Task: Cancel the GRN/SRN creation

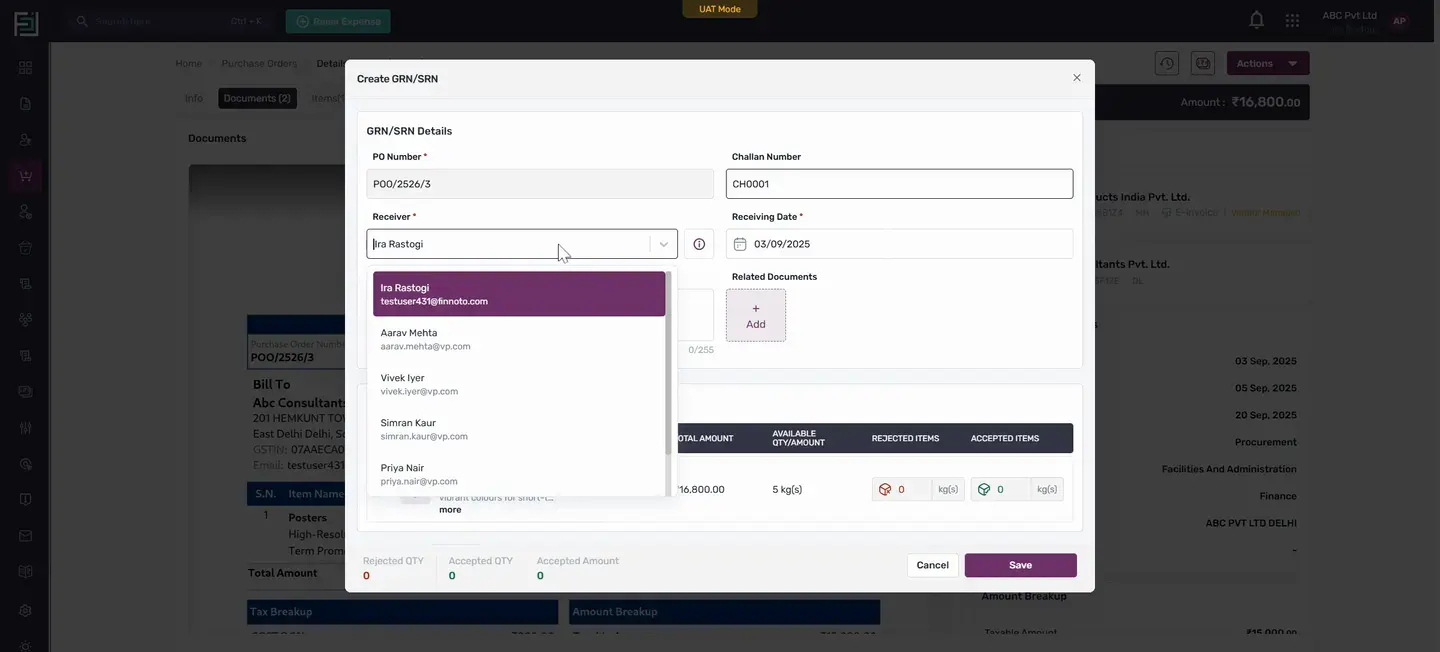Action: pos(932,565)
